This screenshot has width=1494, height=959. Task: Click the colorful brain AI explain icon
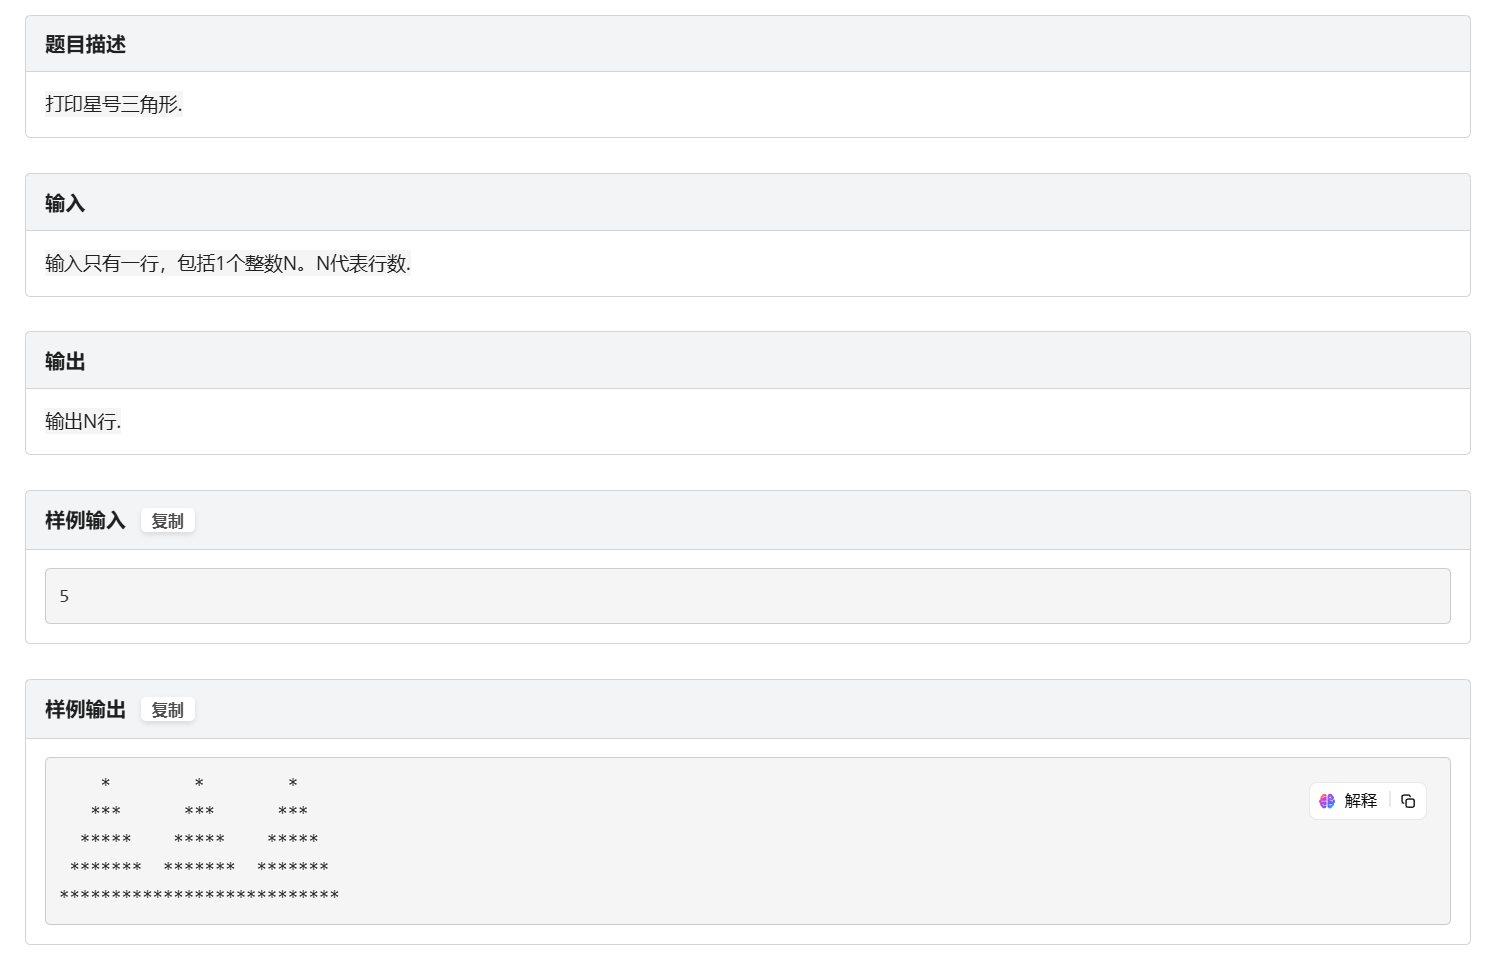click(1327, 801)
